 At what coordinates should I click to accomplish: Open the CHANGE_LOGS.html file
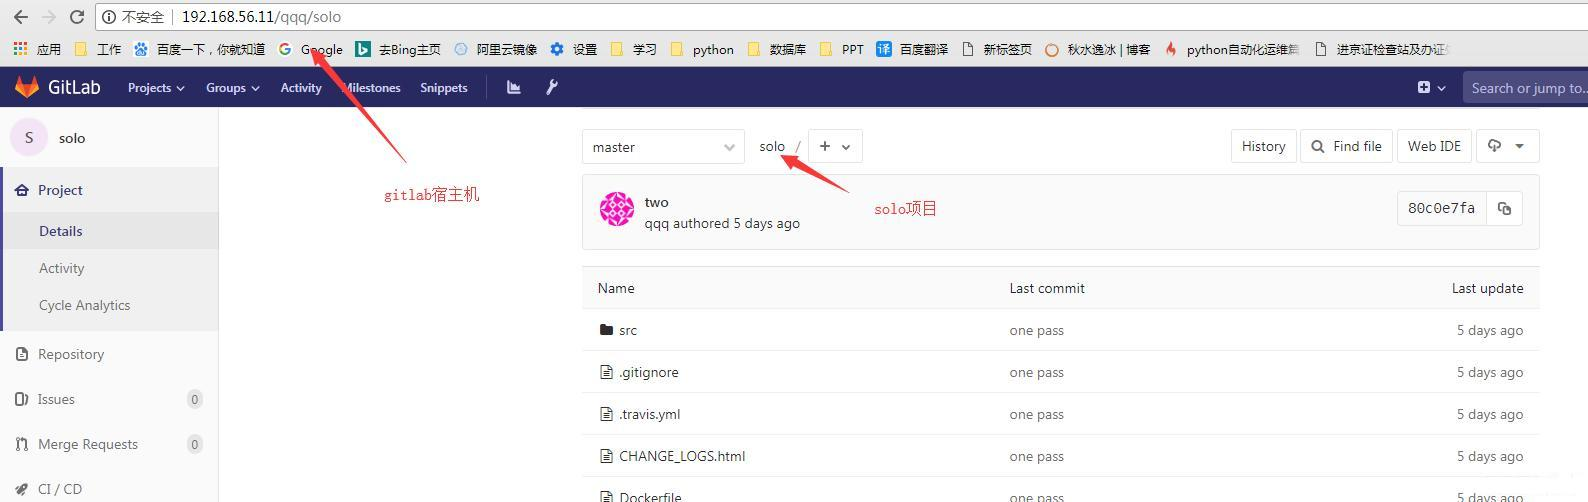click(x=682, y=456)
